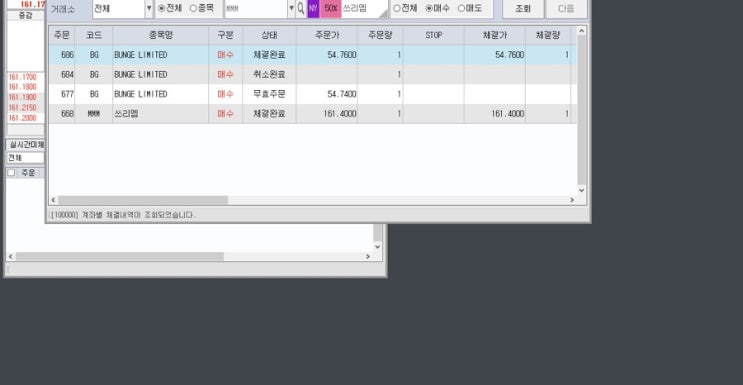Select order number 684 cell

click(x=62, y=74)
